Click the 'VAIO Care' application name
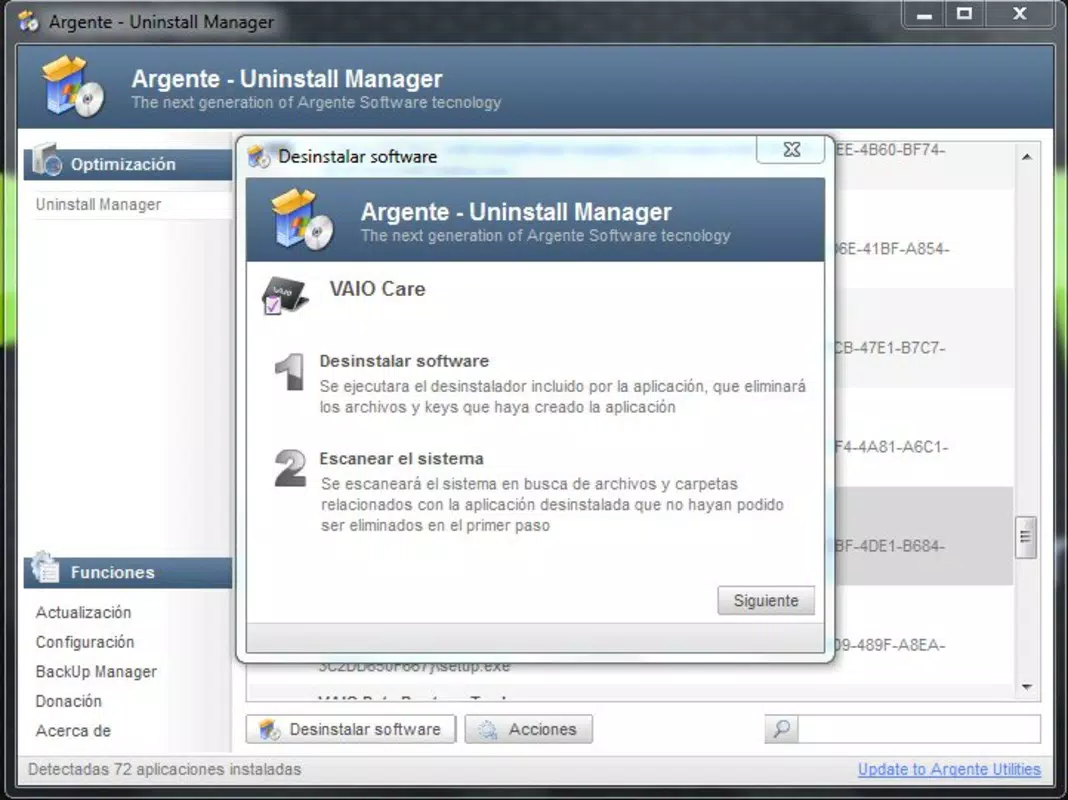Viewport: 1068px width, 800px height. (377, 289)
